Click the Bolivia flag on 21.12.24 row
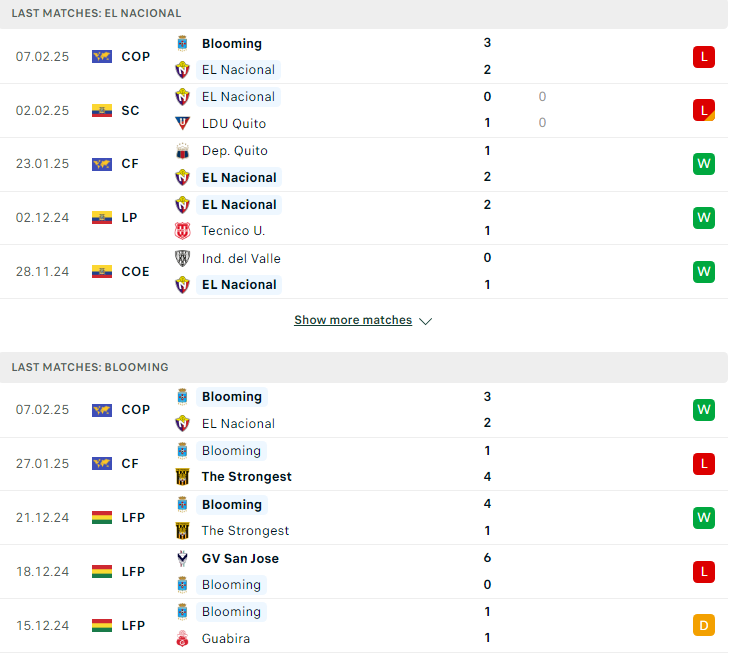Screen dimensions: 740x654 click(102, 518)
